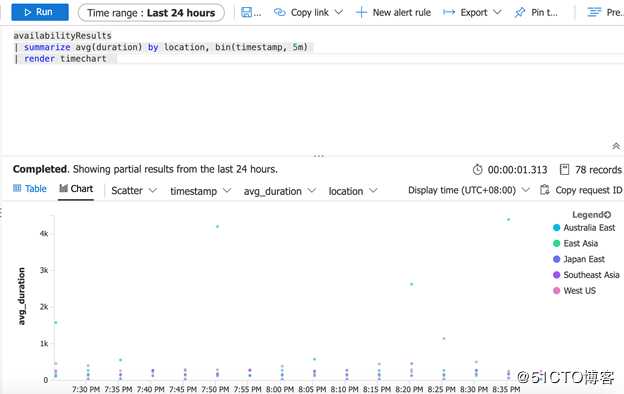
Task: Switch to the Table results tab
Action: point(30,189)
